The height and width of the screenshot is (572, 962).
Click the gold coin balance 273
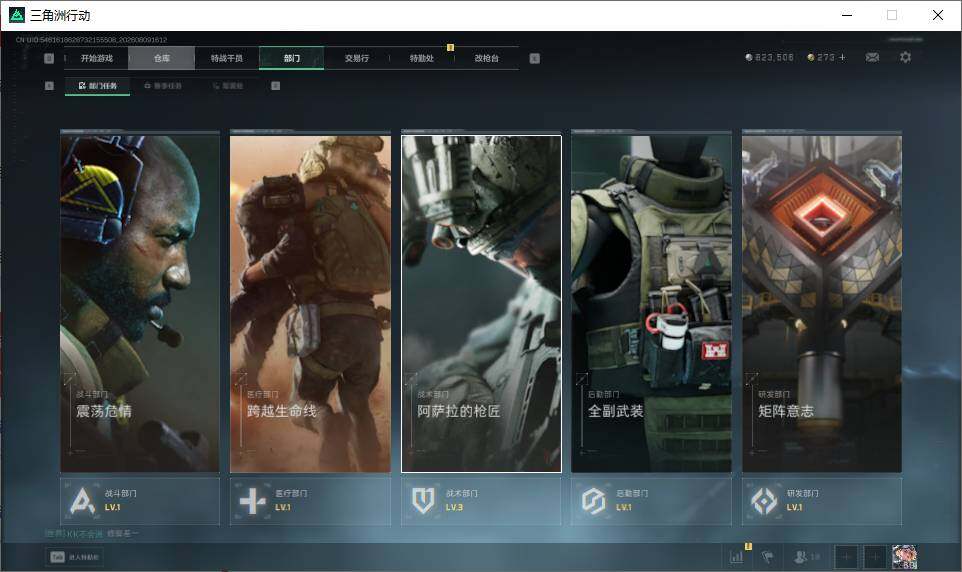tap(822, 57)
